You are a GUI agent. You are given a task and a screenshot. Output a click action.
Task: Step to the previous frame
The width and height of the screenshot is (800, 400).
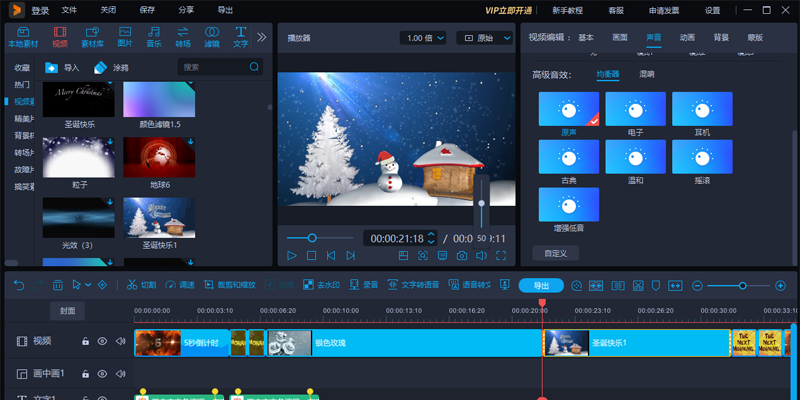331,256
